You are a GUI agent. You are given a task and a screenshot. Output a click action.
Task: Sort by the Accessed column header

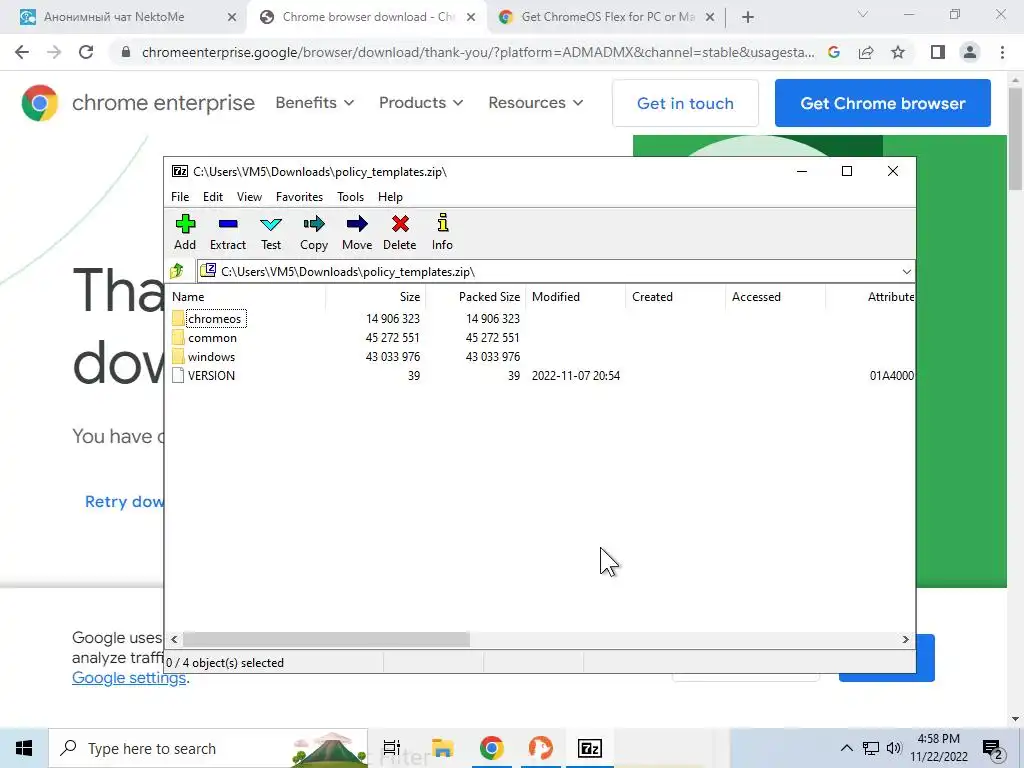click(x=775, y=296)
